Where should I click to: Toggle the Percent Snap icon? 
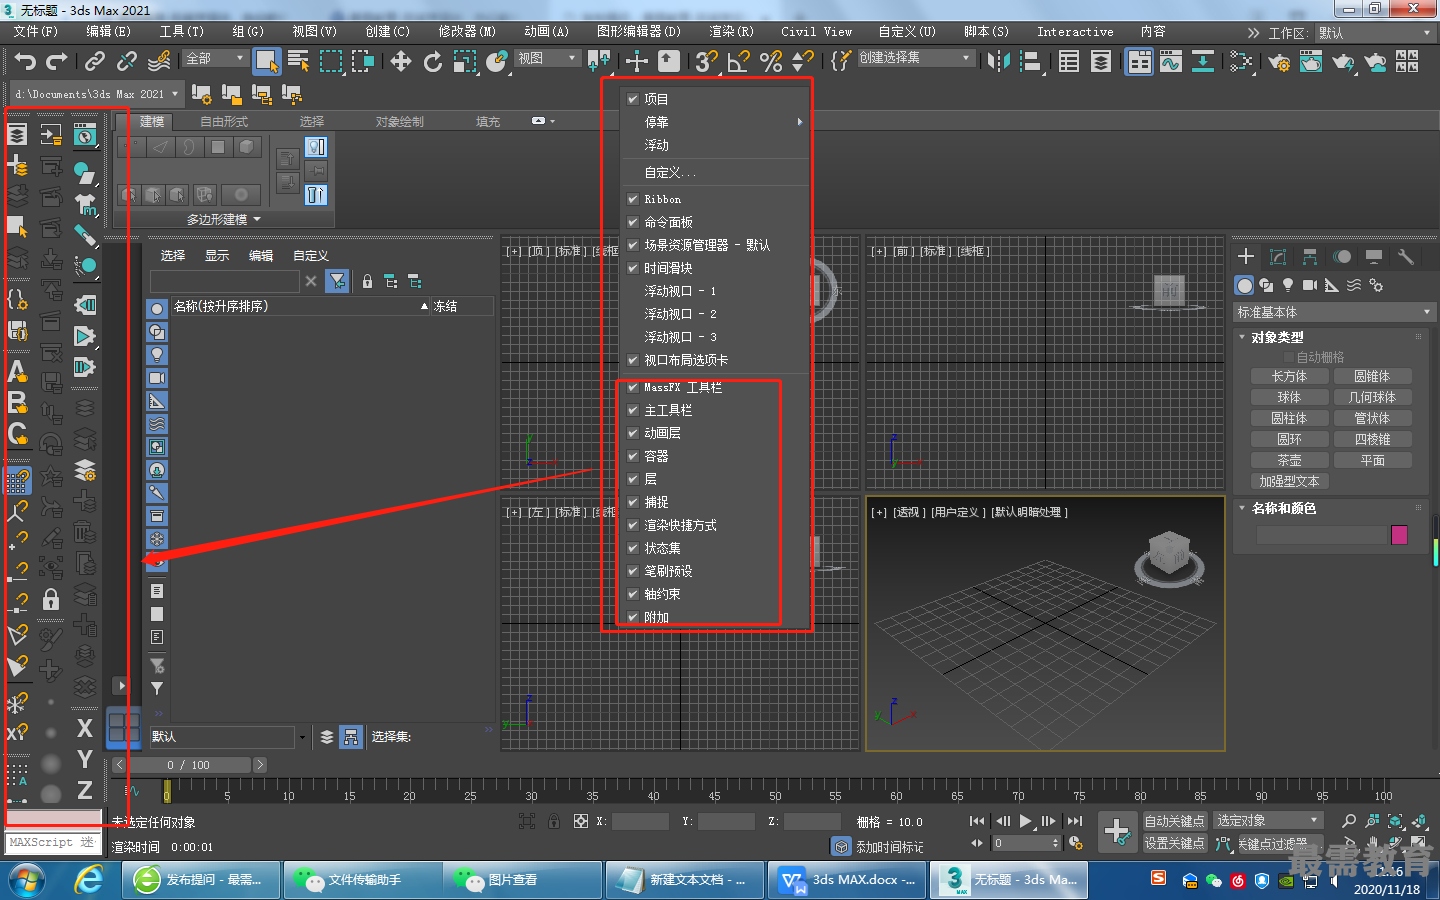pos(771,61)
